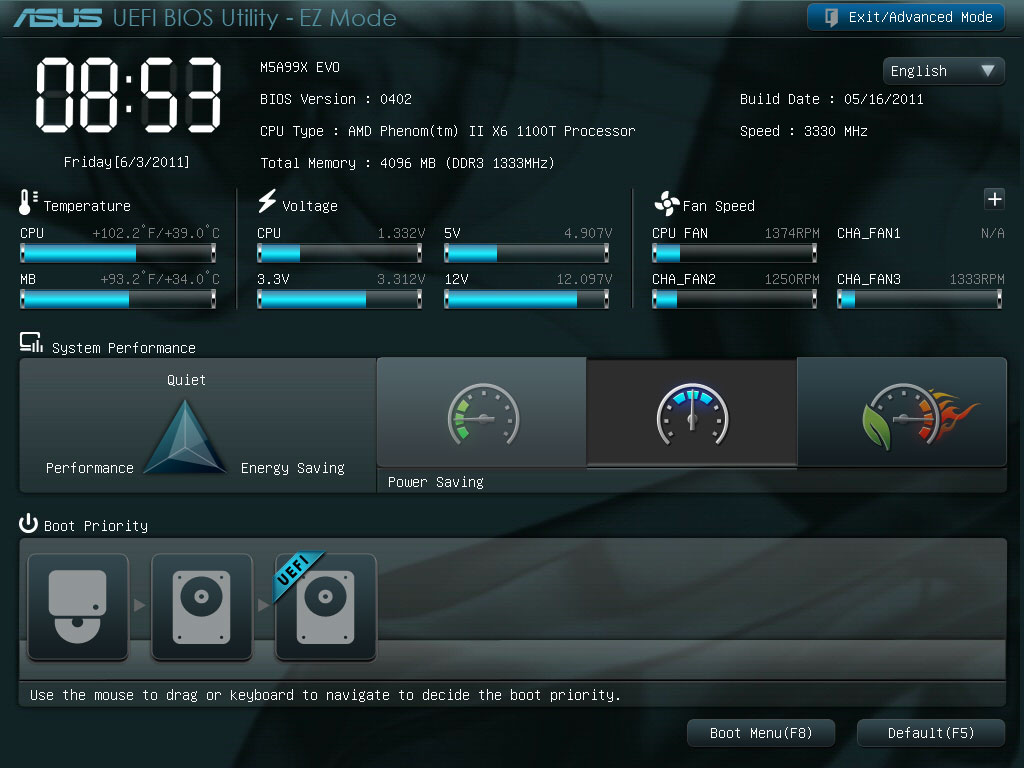Select the ASUS Optimal flame gauge mode
The image size is (1024, 768).
pyautogui.click(x=902, y=413)
